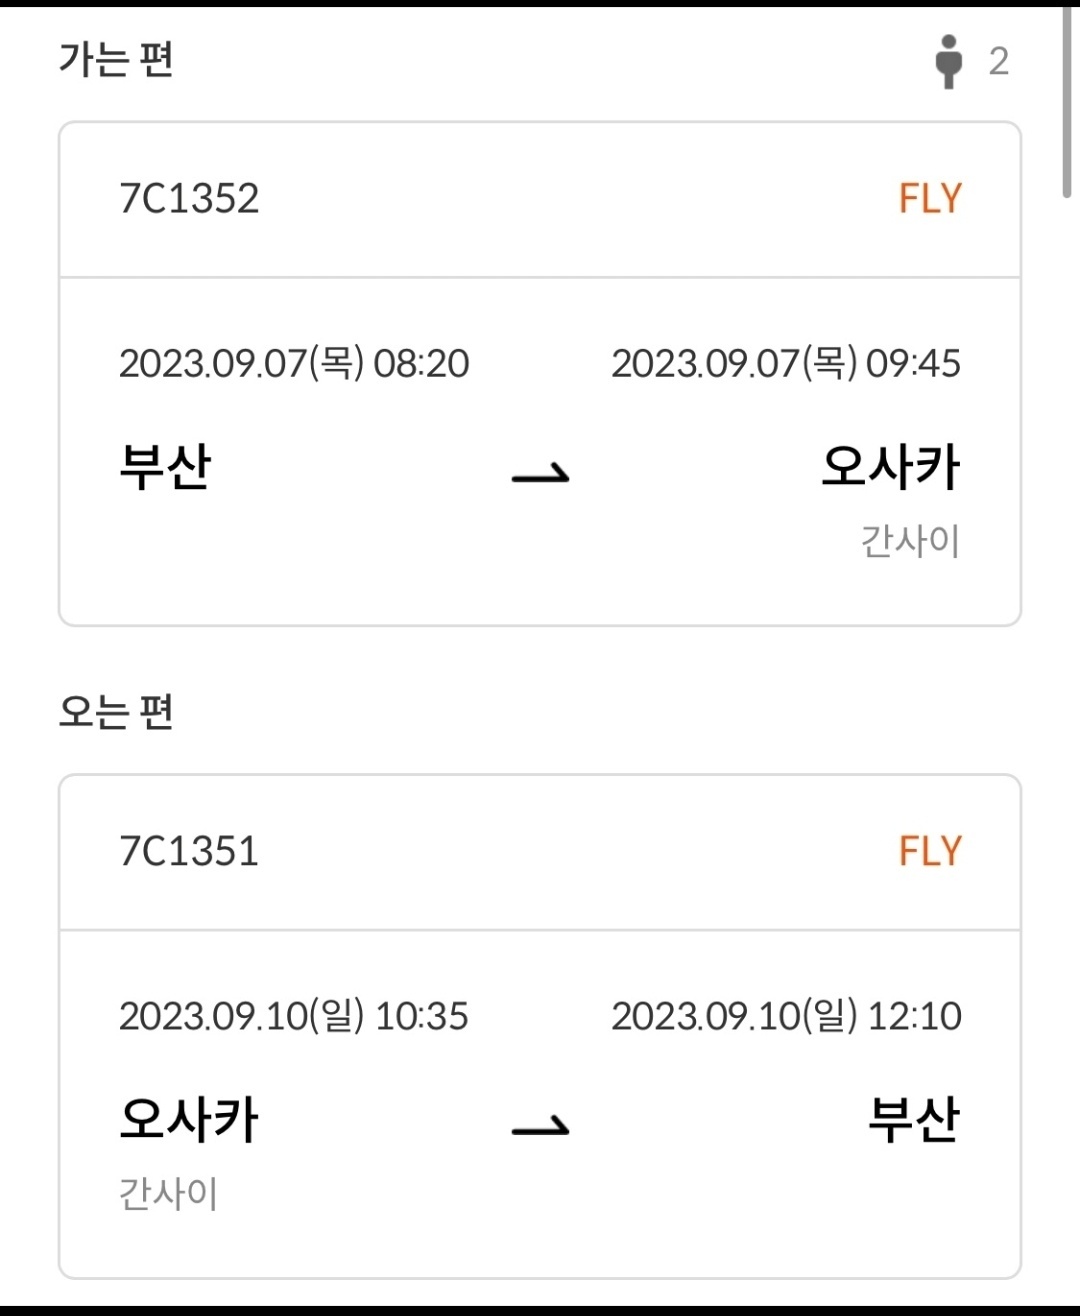Select the 가는 편 section heading
This screenshot has height=1316, width=1080.
pos(116,60)
